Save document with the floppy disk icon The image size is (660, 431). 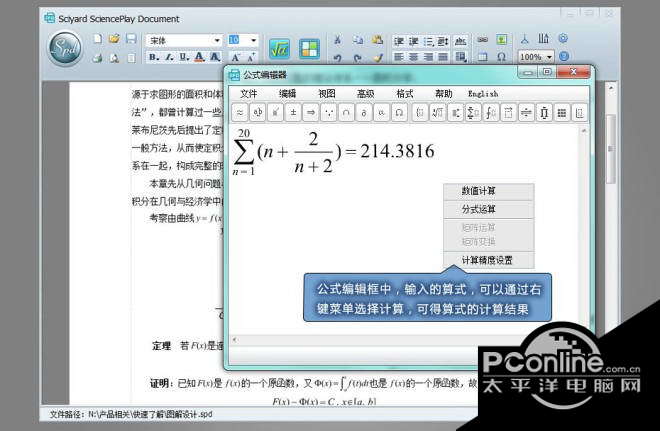tap(131, 39)
